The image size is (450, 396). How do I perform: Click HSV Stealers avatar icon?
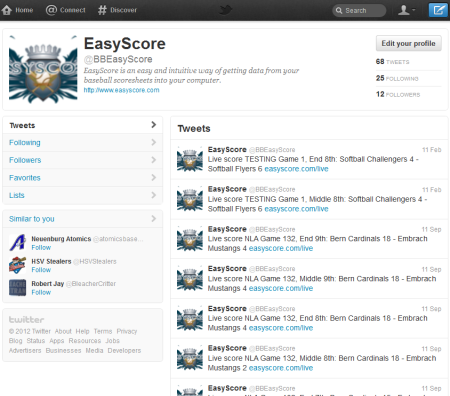pos(17,265)
